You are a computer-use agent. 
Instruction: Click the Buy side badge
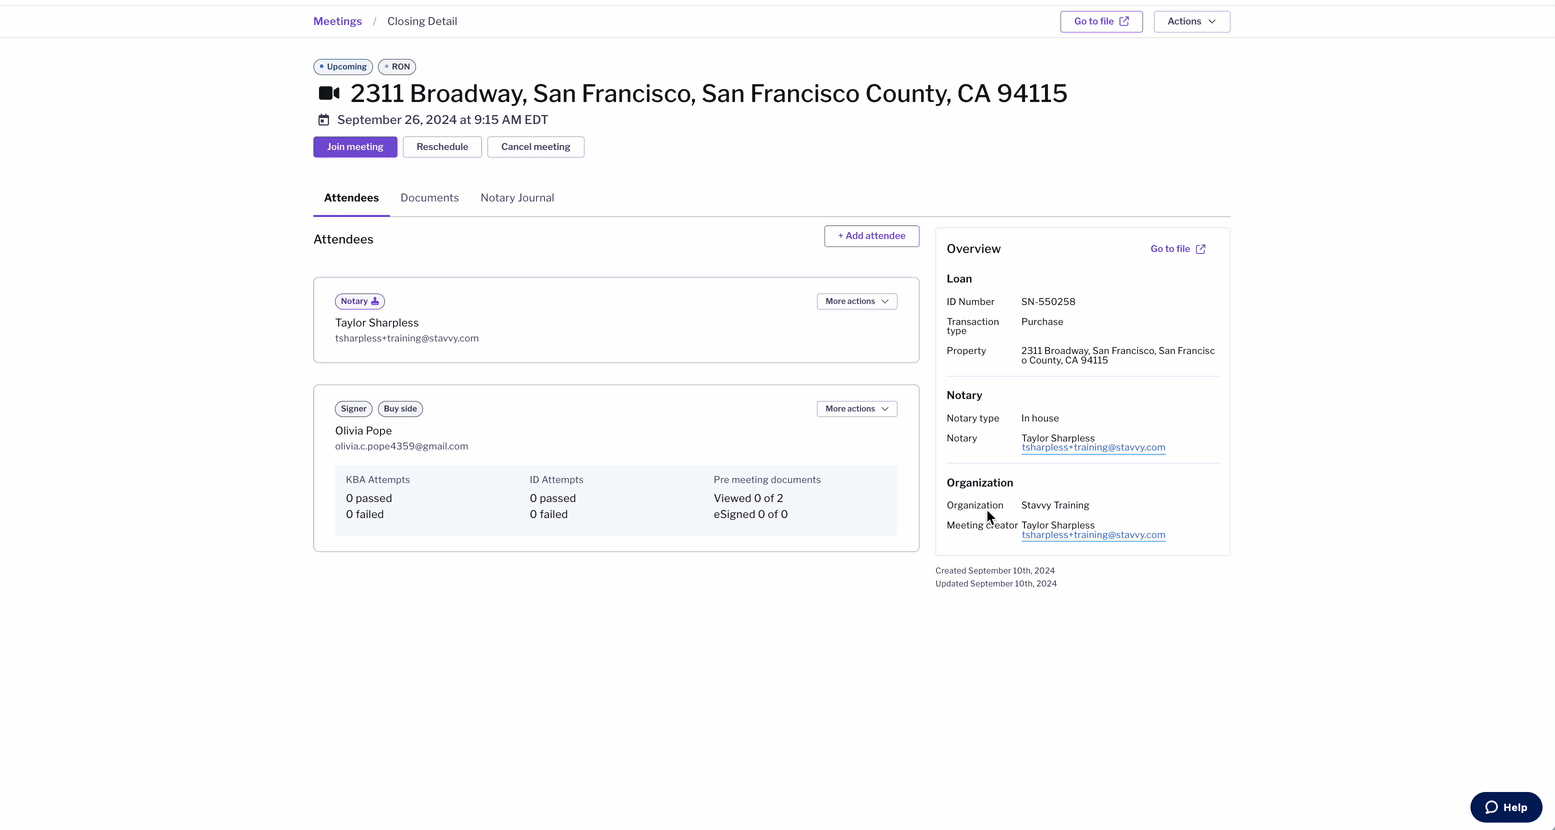[x=400, y=409]
